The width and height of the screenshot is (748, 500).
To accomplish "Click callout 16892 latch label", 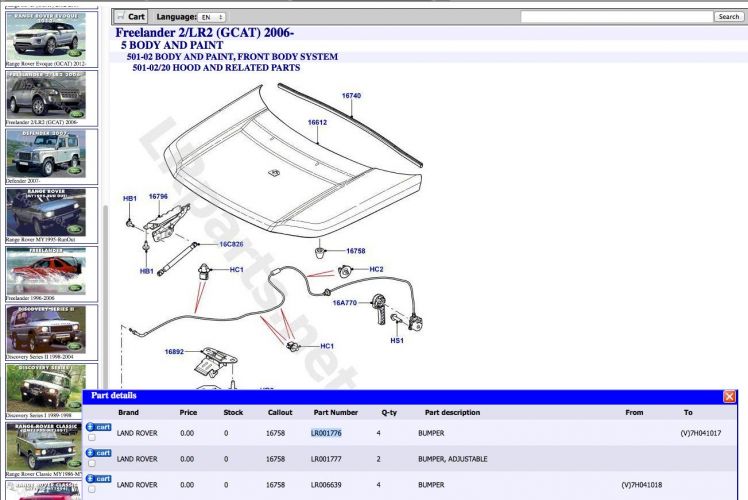I will coord(174,352).
